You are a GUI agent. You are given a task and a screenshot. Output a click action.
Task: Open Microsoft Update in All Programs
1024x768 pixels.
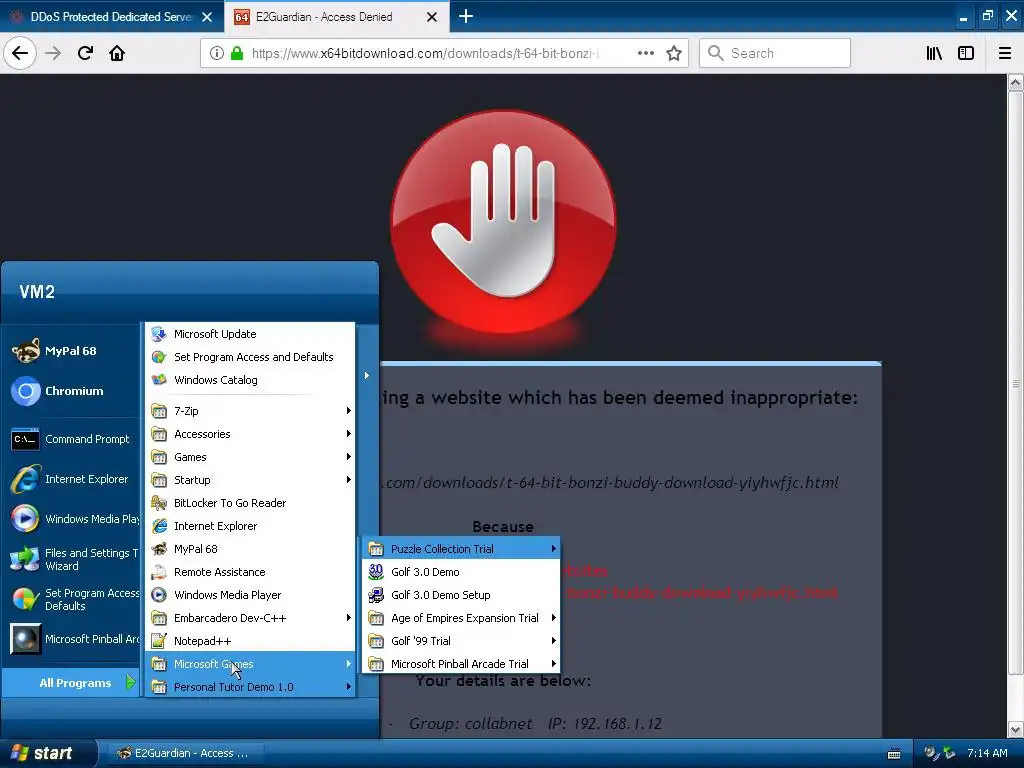point(251,334)
